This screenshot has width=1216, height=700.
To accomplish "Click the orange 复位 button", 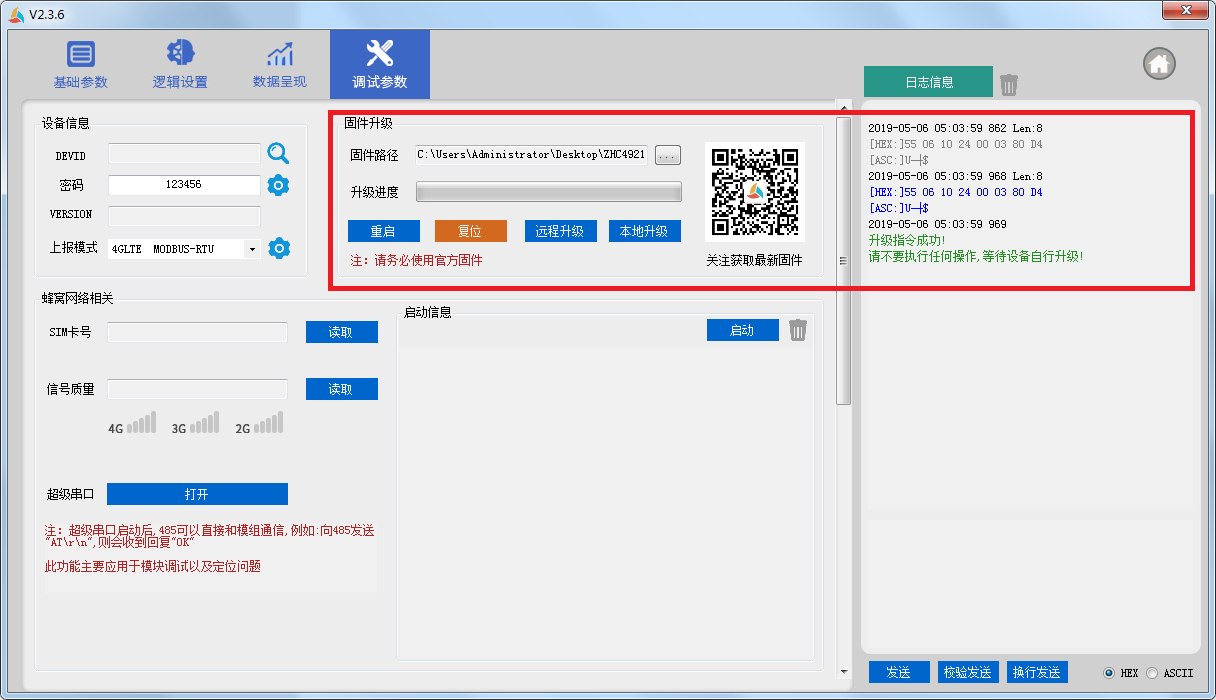I will coord(470,231).
